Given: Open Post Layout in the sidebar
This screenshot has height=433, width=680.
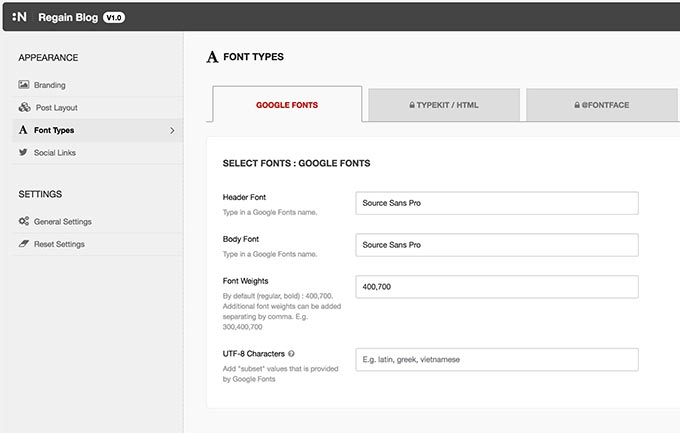Looking at the screenshot, I should point(98,108).
